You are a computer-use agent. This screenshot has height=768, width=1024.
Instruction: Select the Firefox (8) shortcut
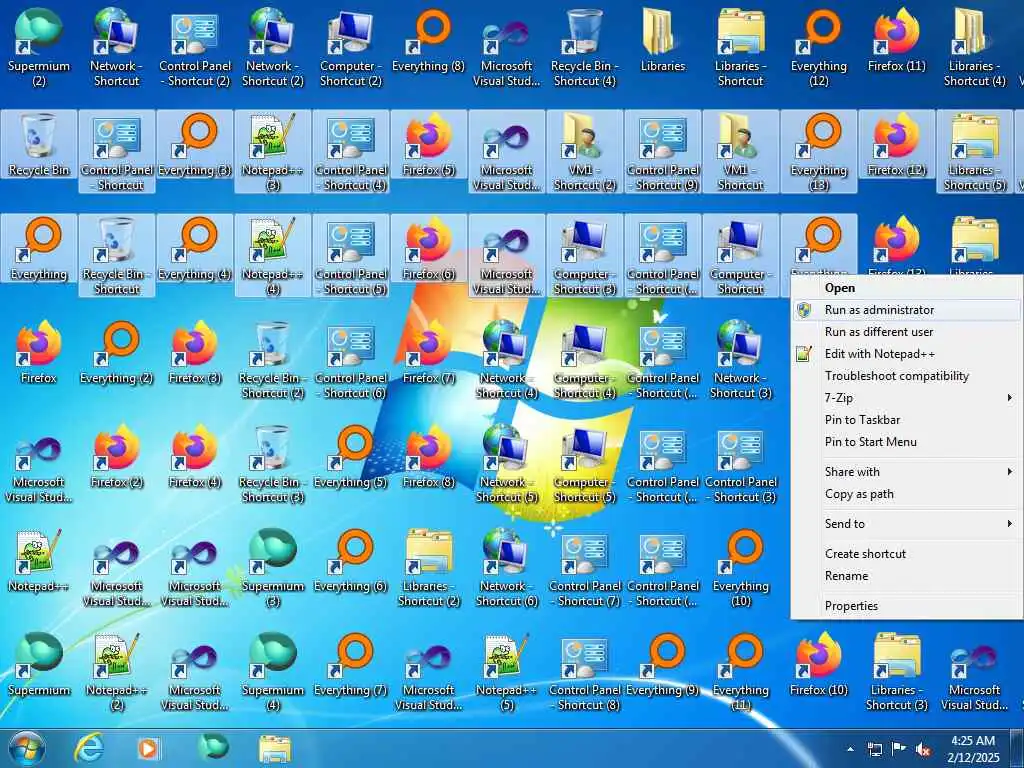428,457
